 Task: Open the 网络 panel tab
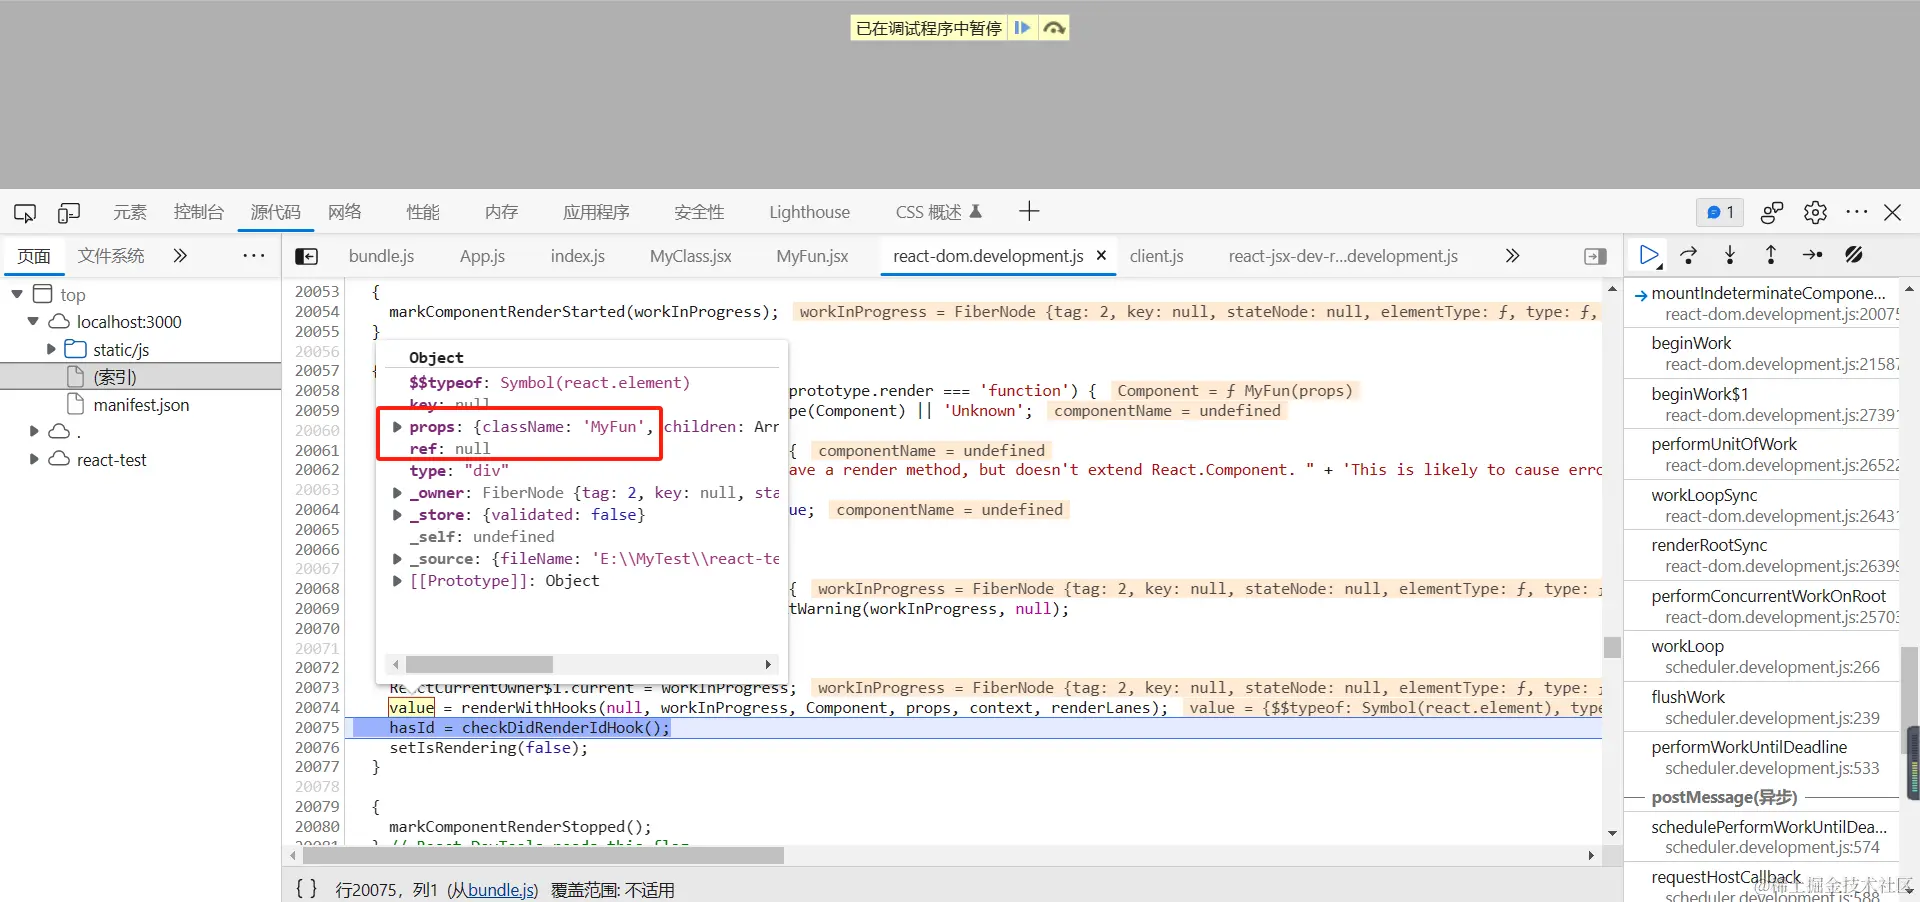click(x=345, y=212)
